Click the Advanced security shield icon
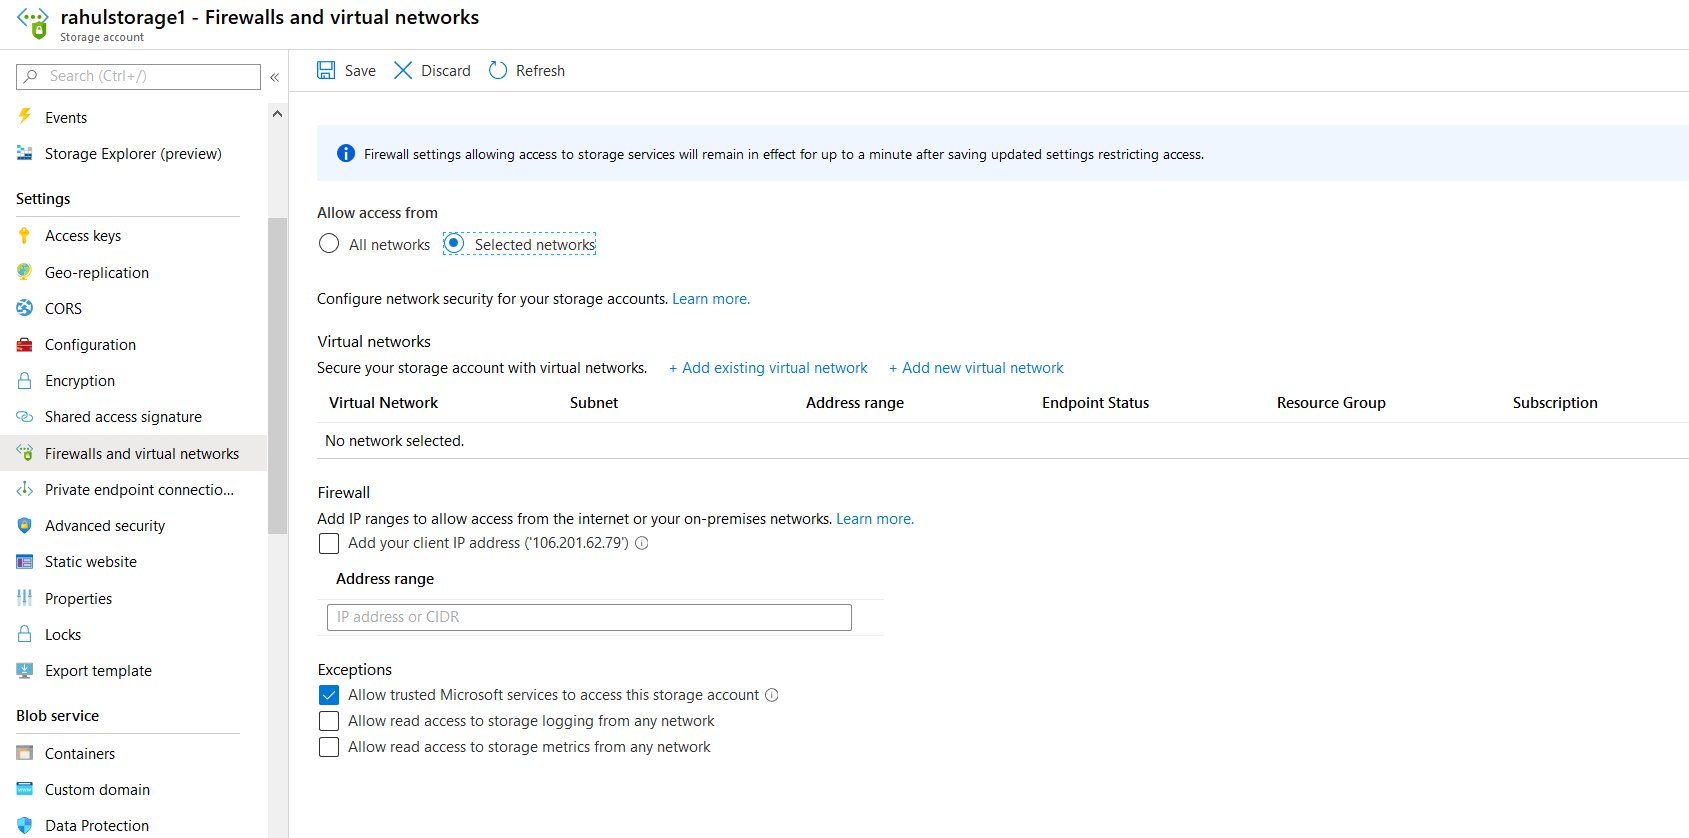 (25, 525)
